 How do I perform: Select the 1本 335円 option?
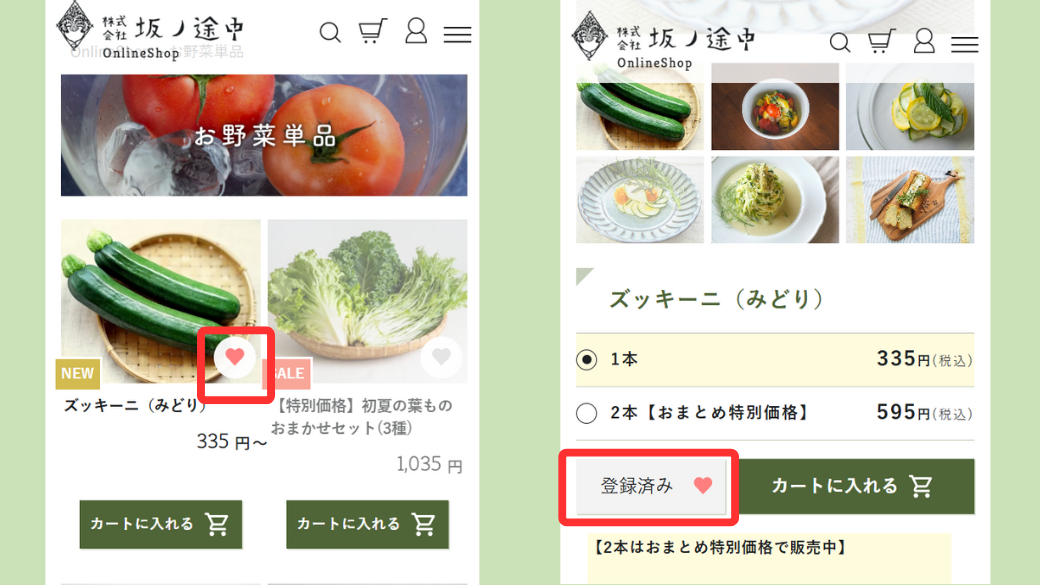coord(775,359)
